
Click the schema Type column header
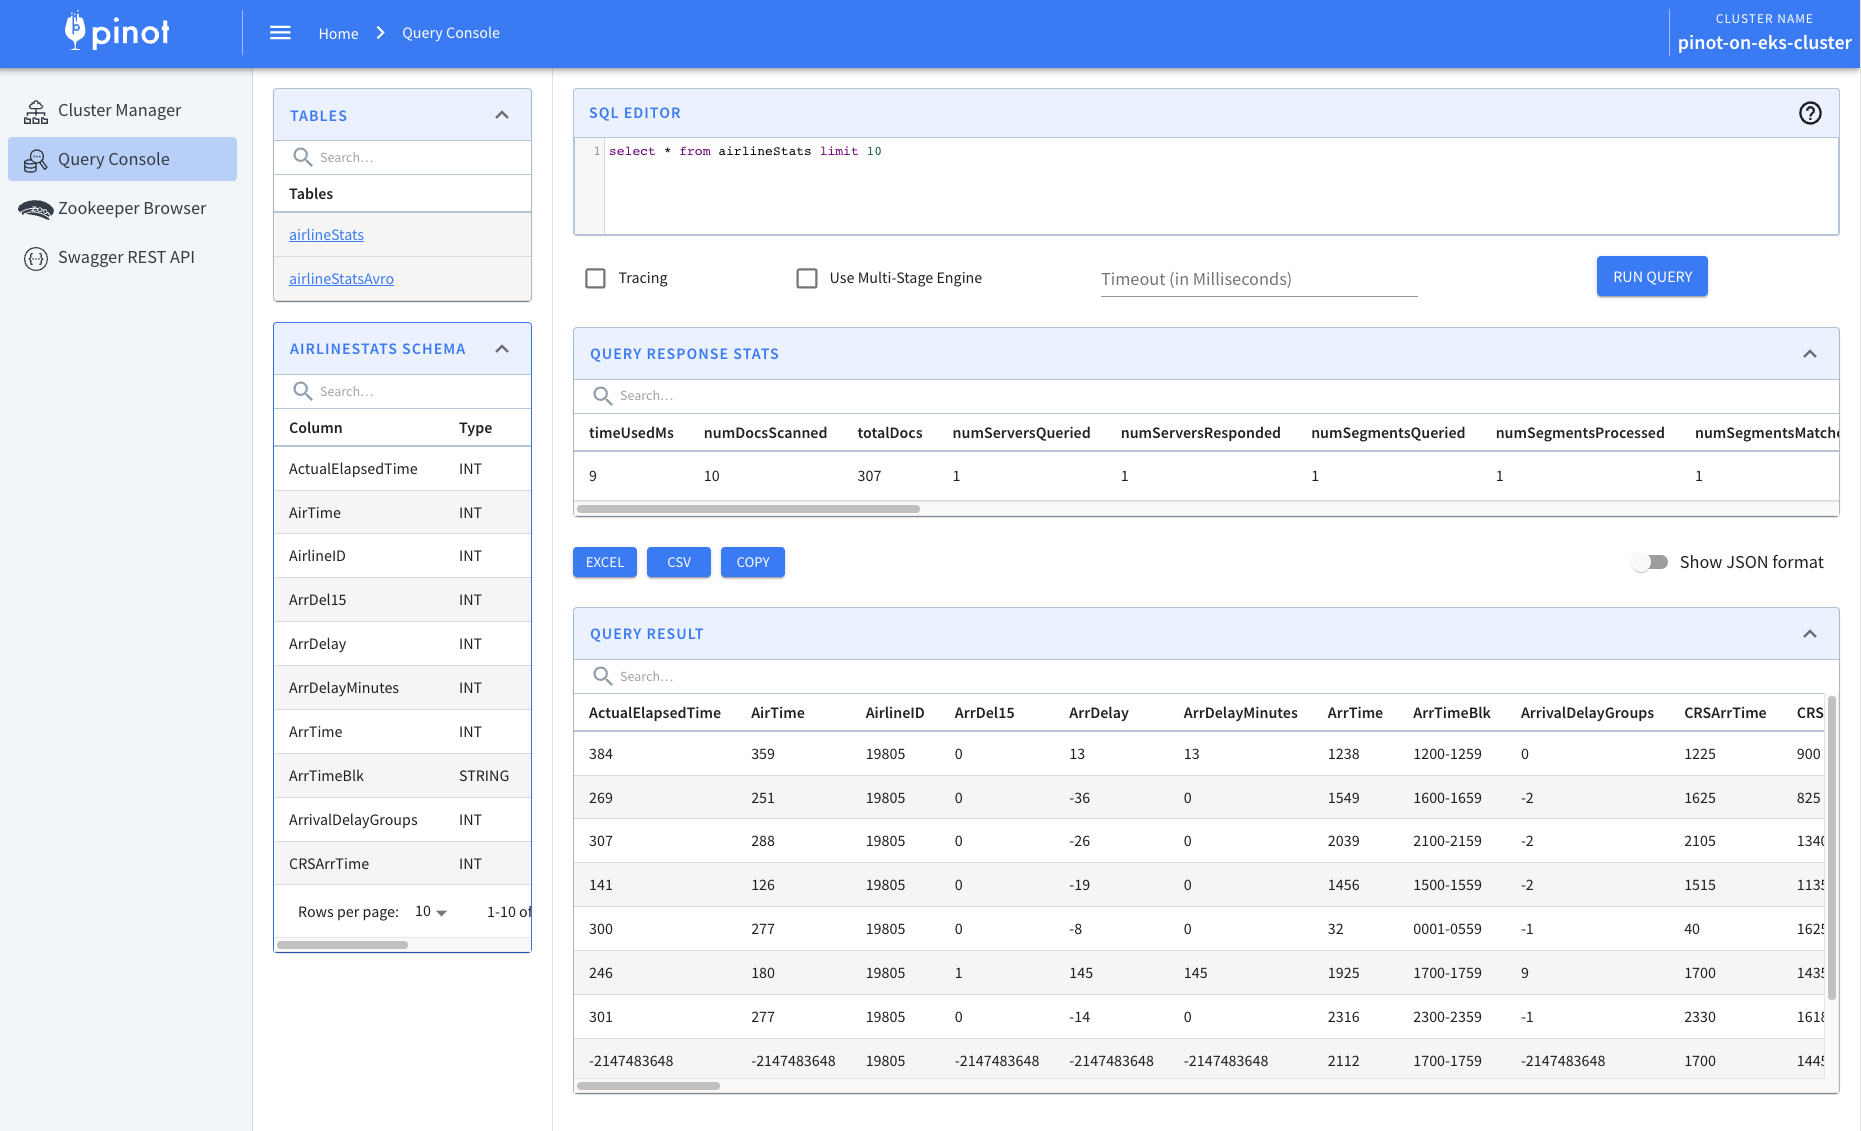pos(475,428)
